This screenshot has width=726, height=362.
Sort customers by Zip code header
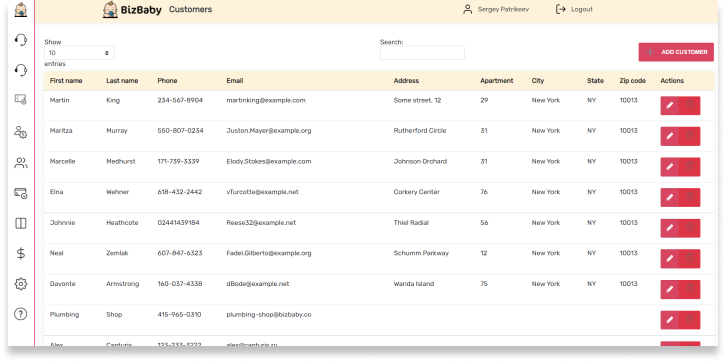point(632,81)
